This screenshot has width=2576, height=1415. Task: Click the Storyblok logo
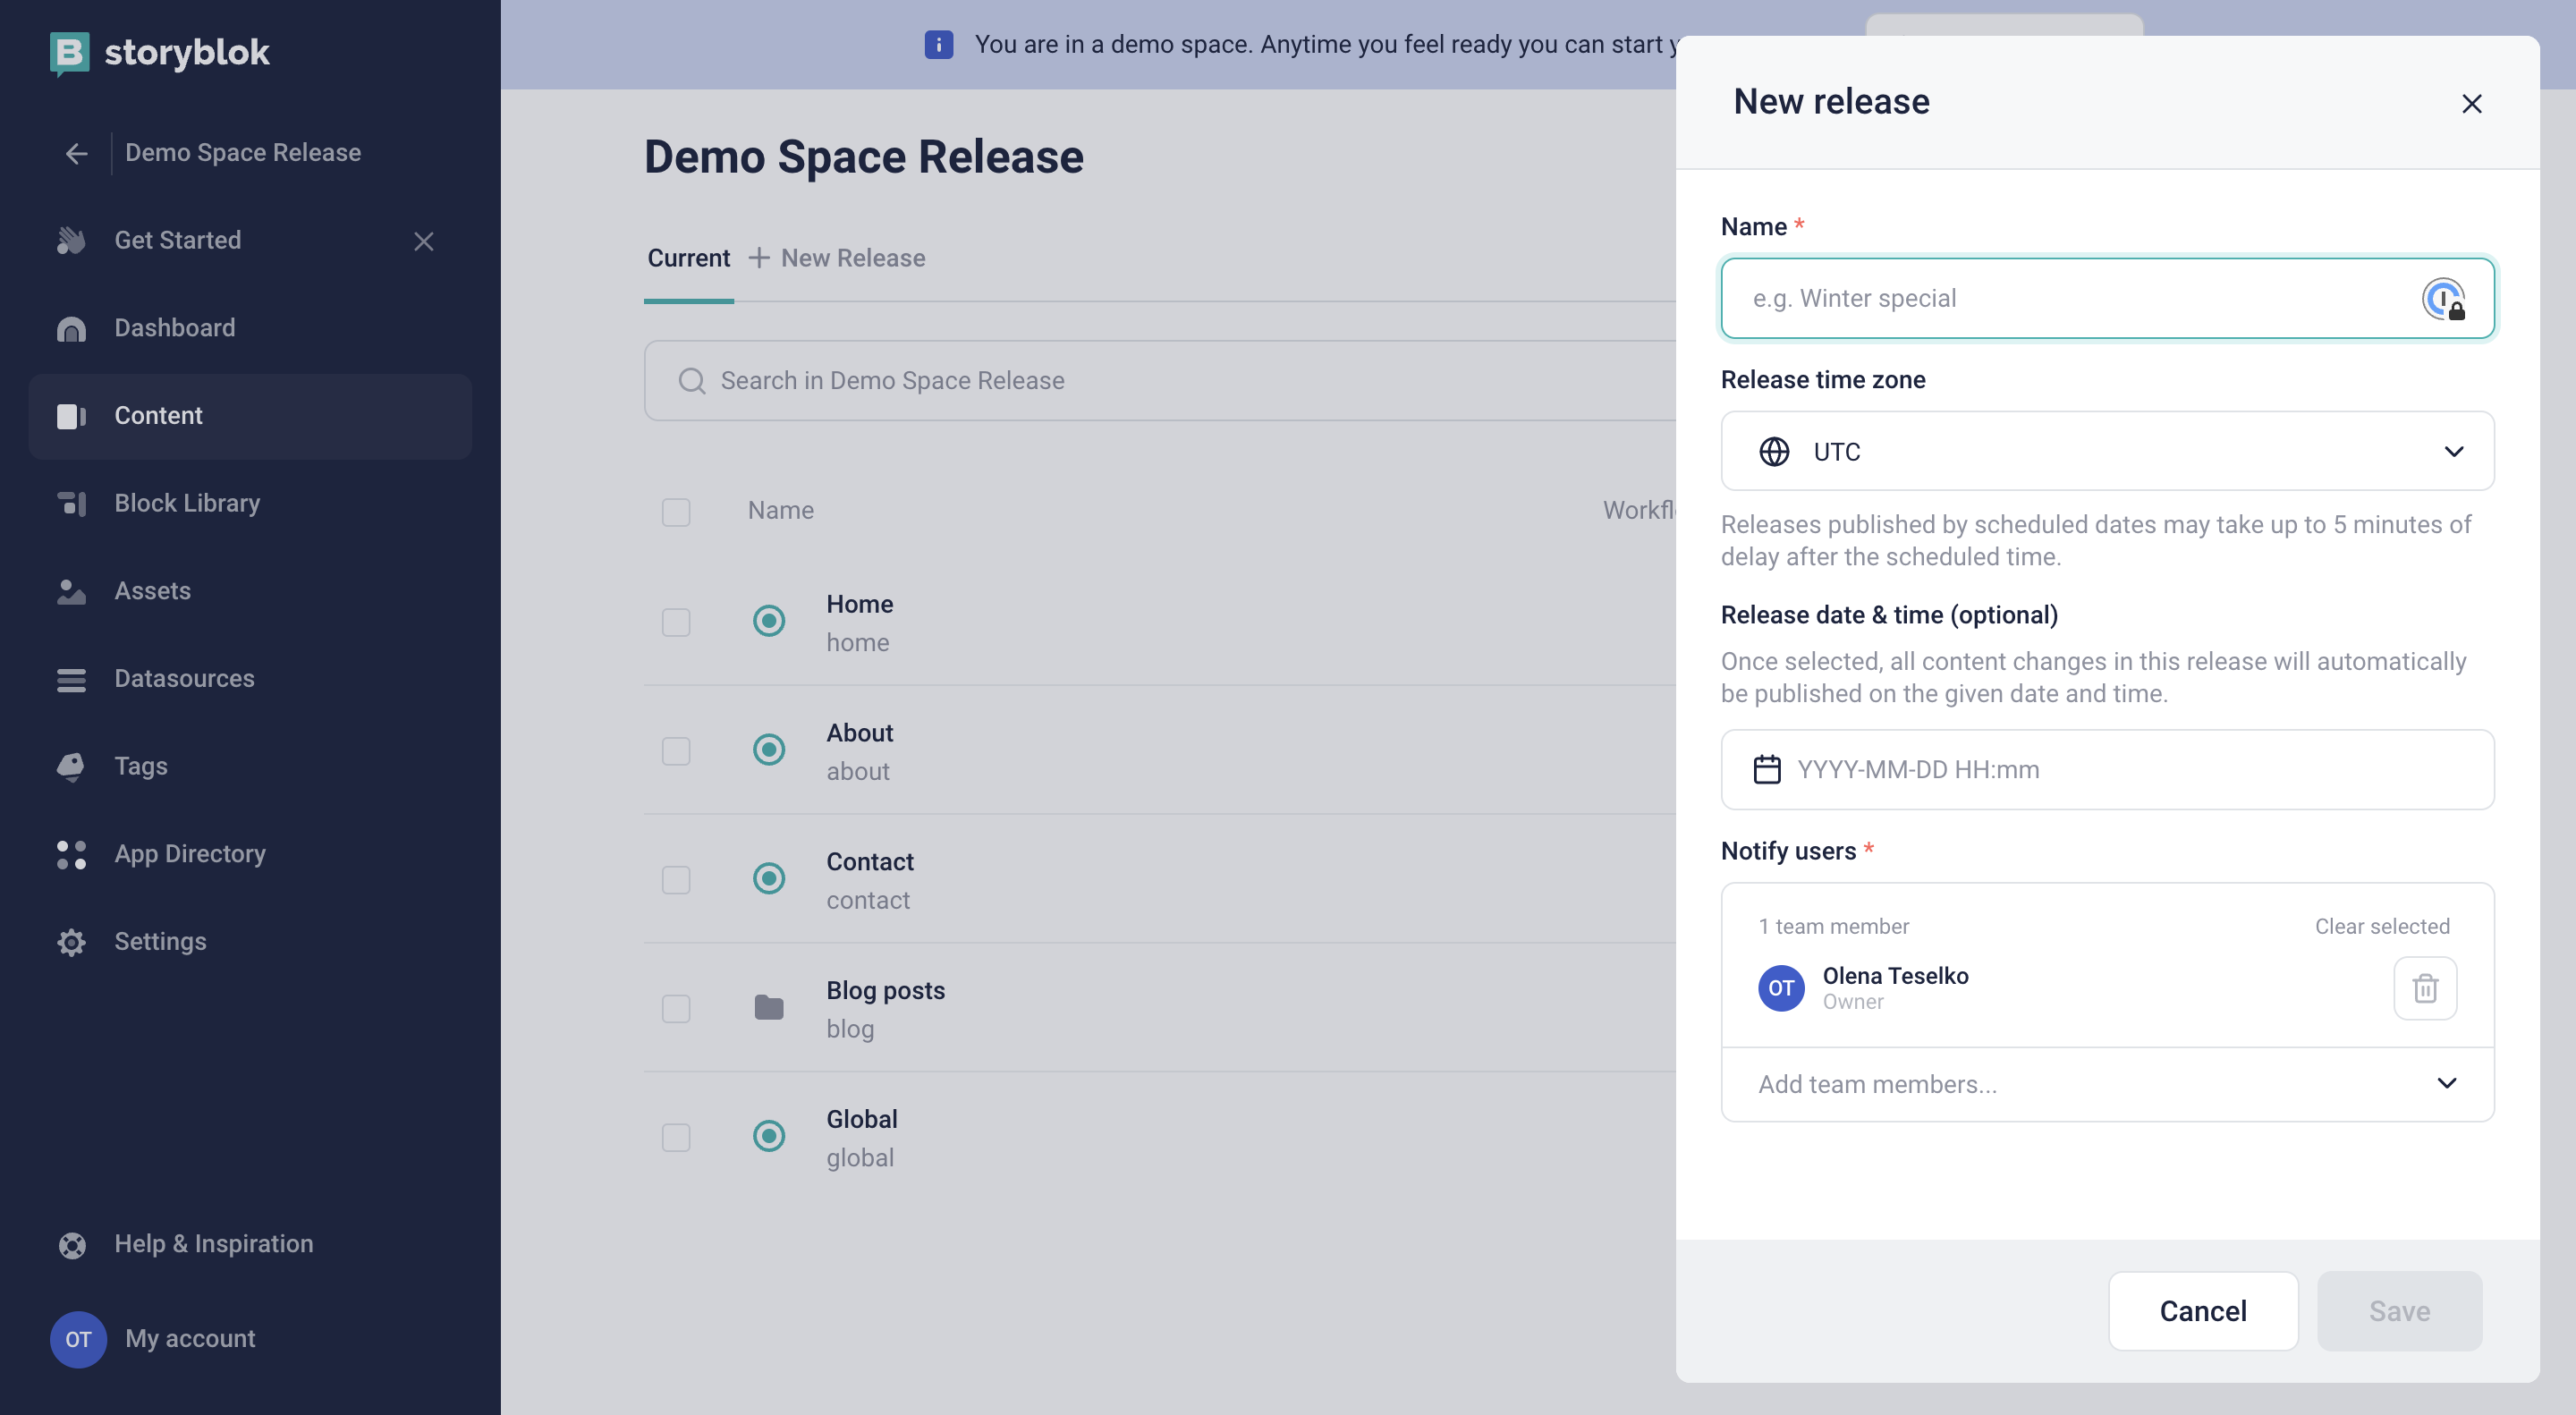pos(160,52)
